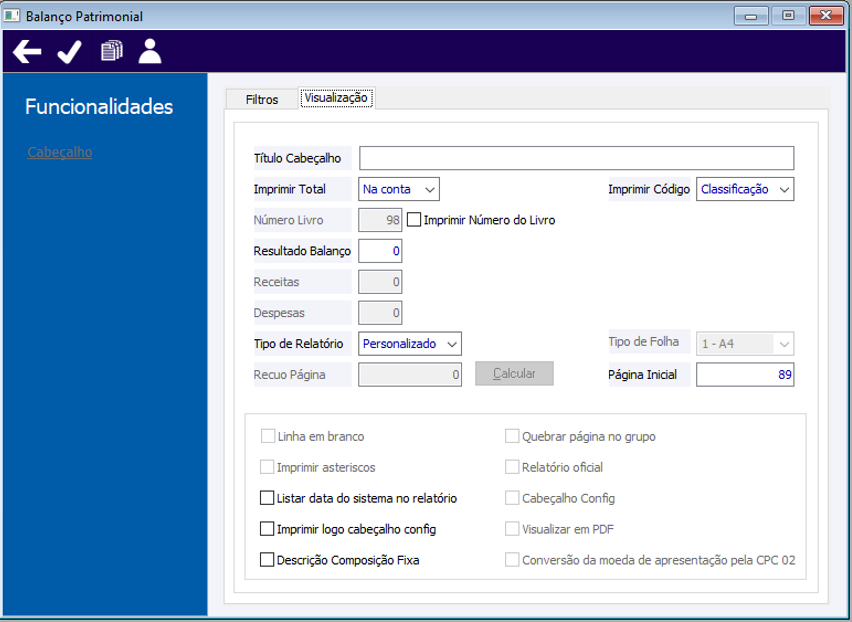Open the Imprimir Total dropdown

pos(399,190)
